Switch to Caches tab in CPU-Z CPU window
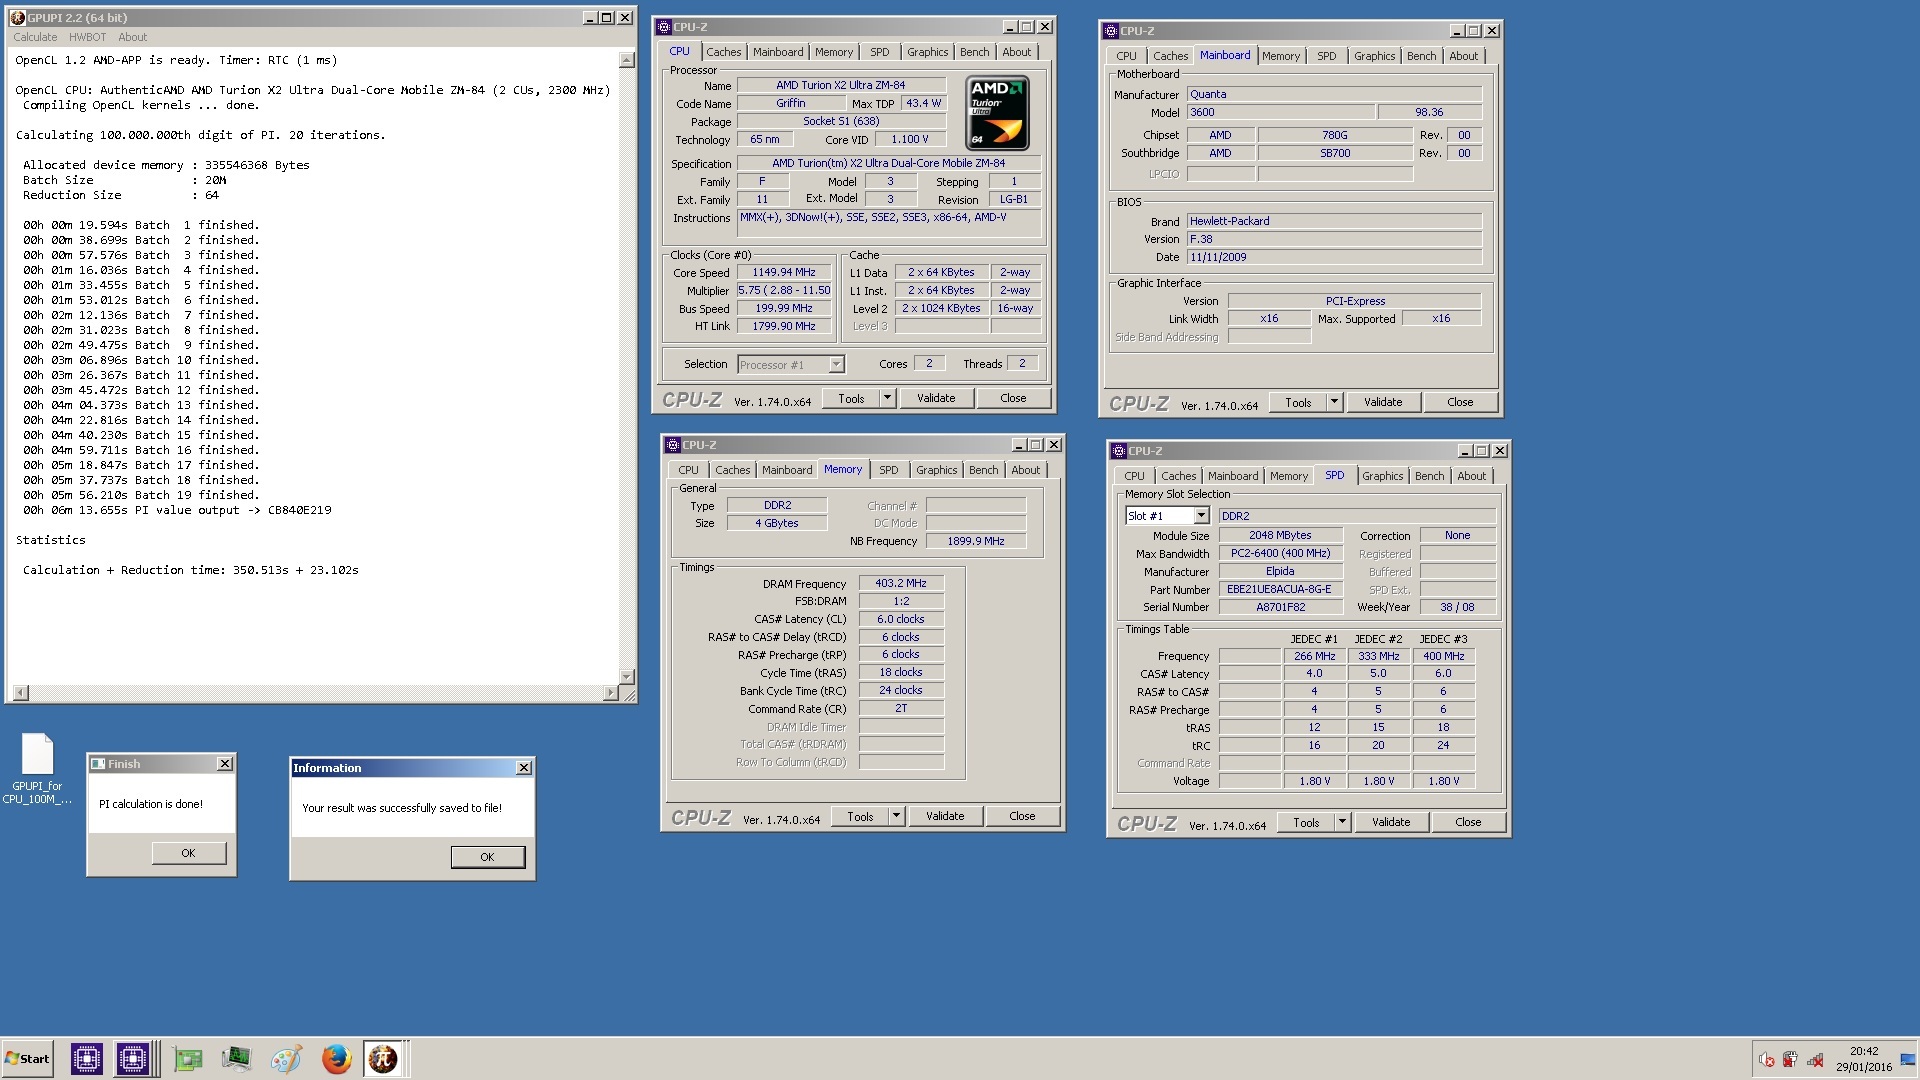Screen dimensions: 1920x1080 723,52
